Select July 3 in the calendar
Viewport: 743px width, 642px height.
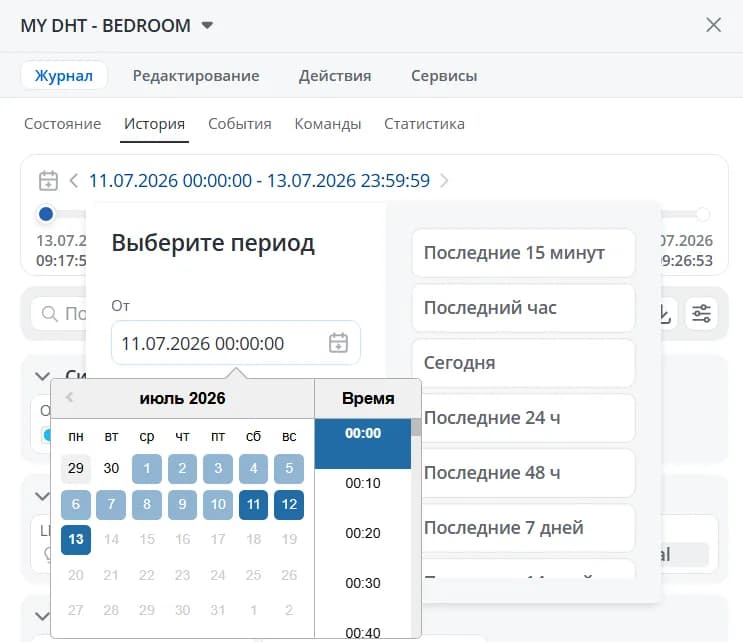[218, 468]
